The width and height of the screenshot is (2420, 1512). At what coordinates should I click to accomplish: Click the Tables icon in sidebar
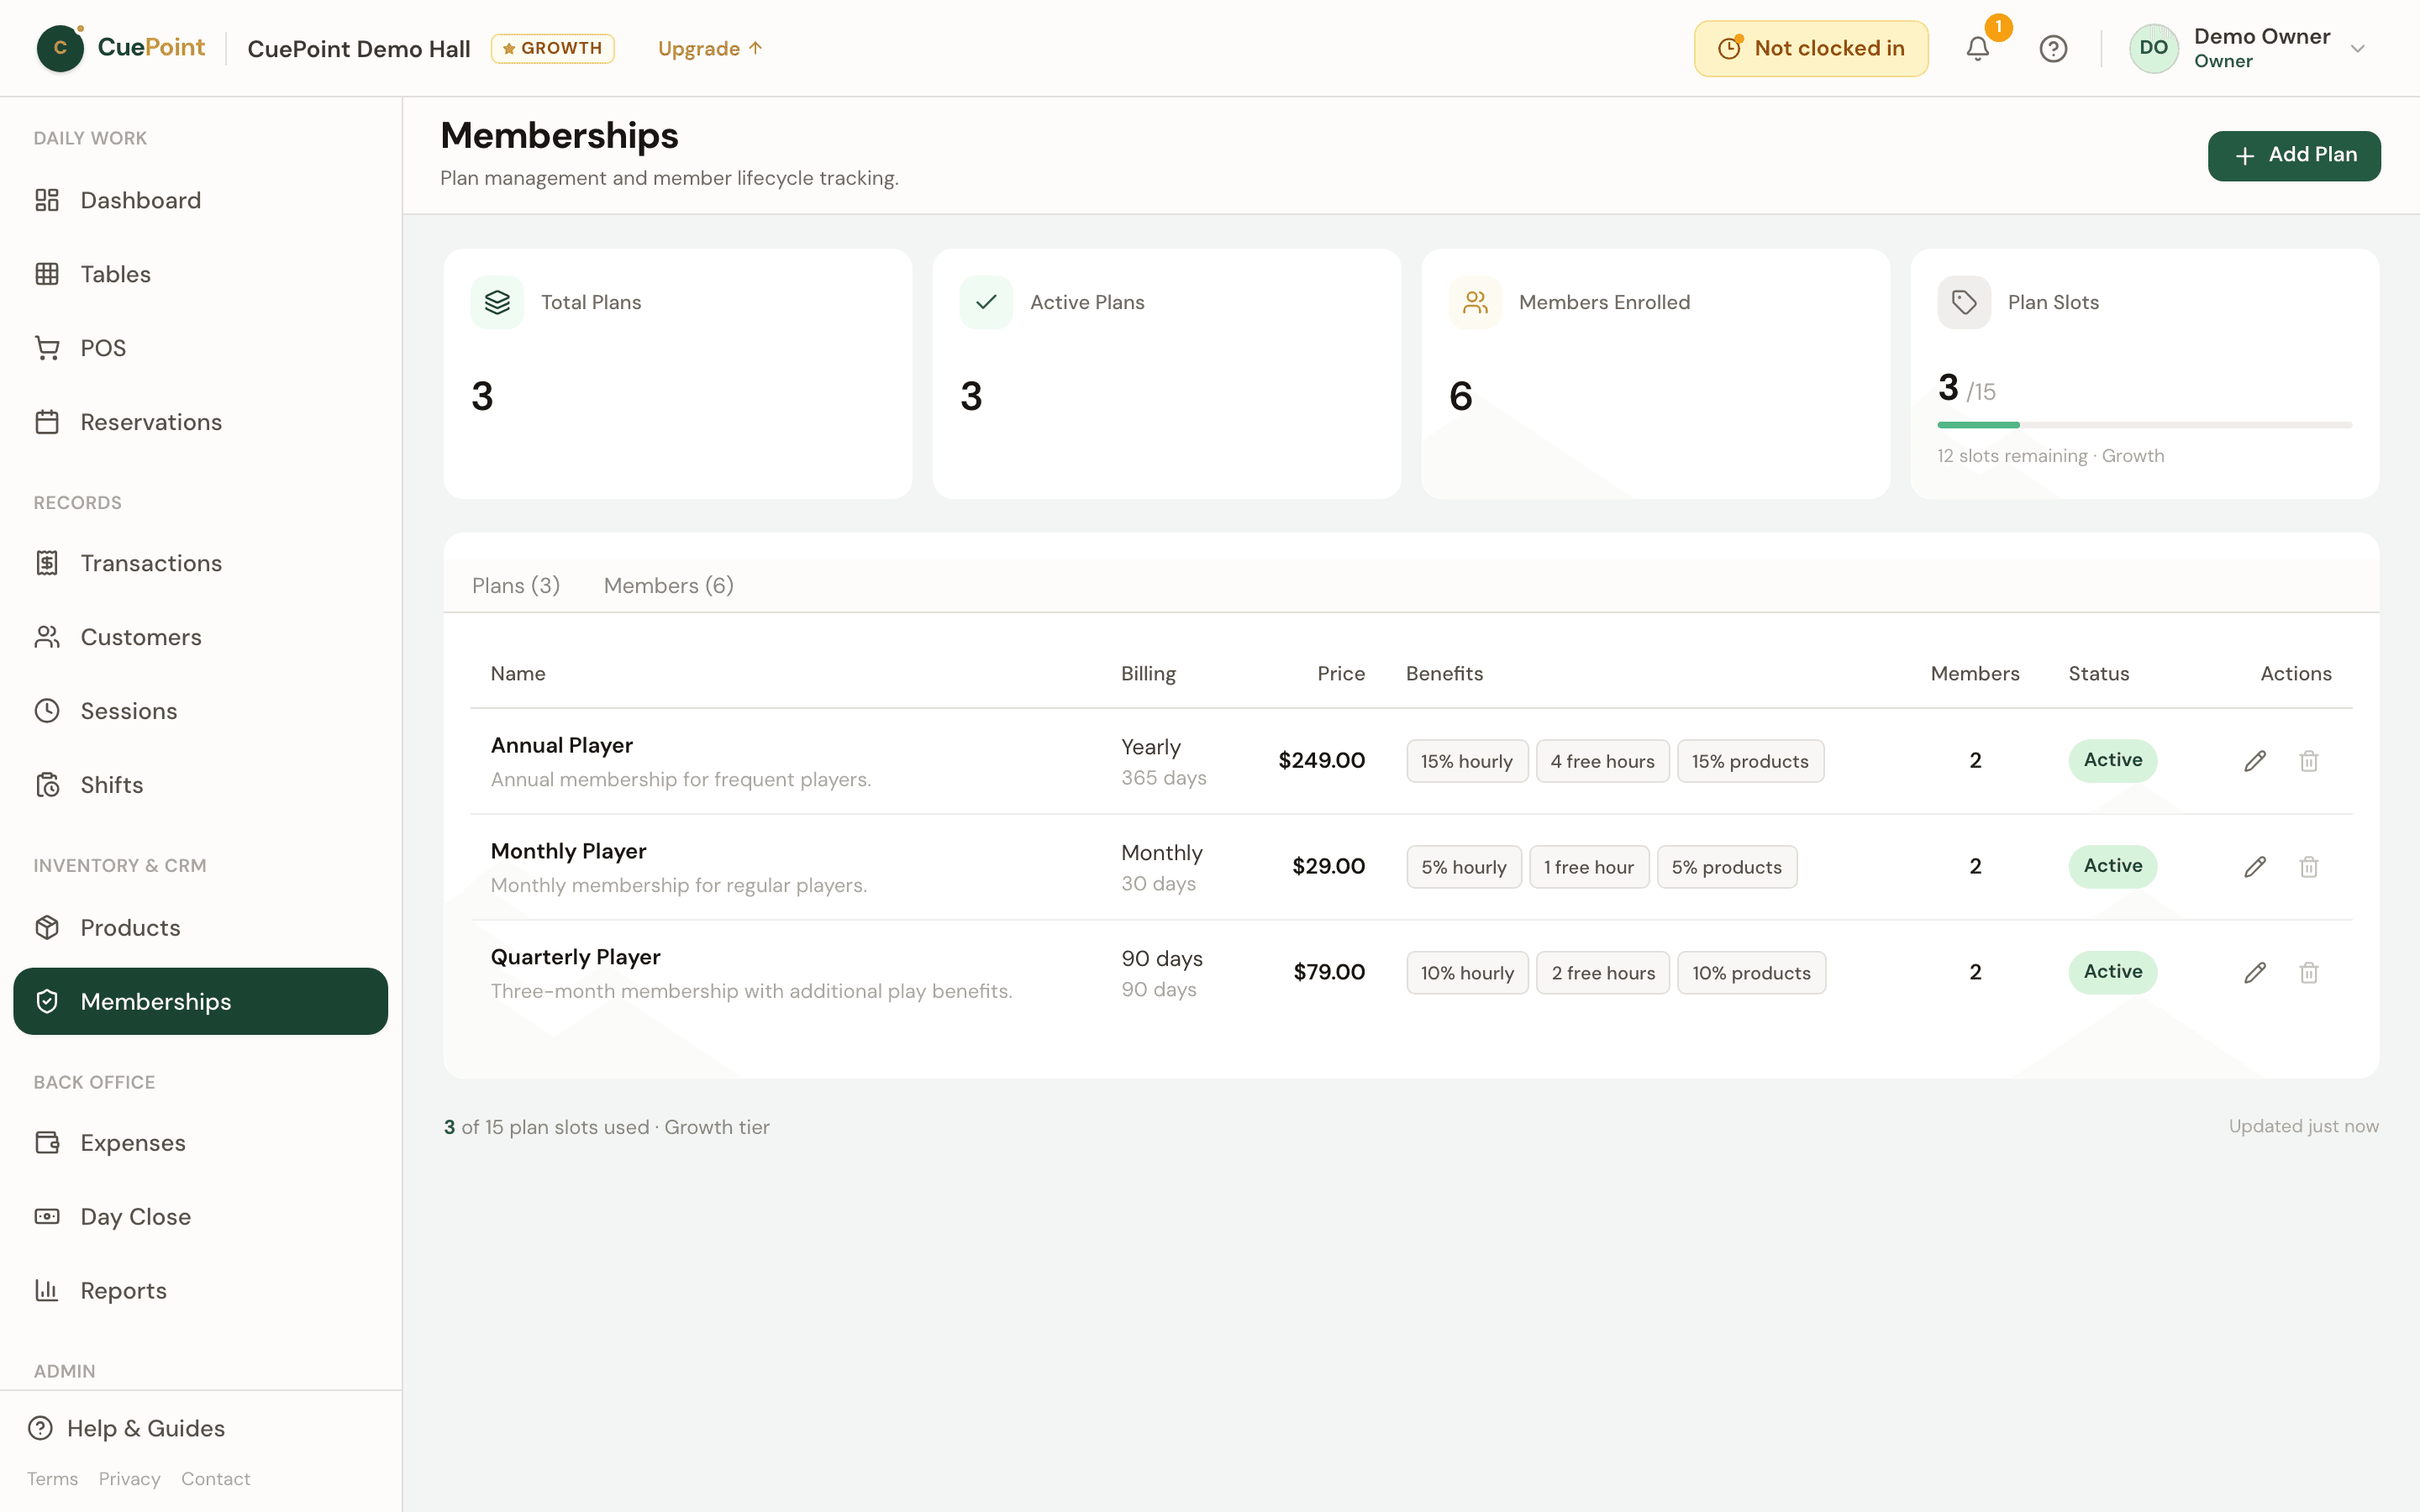tap(47, 274)
